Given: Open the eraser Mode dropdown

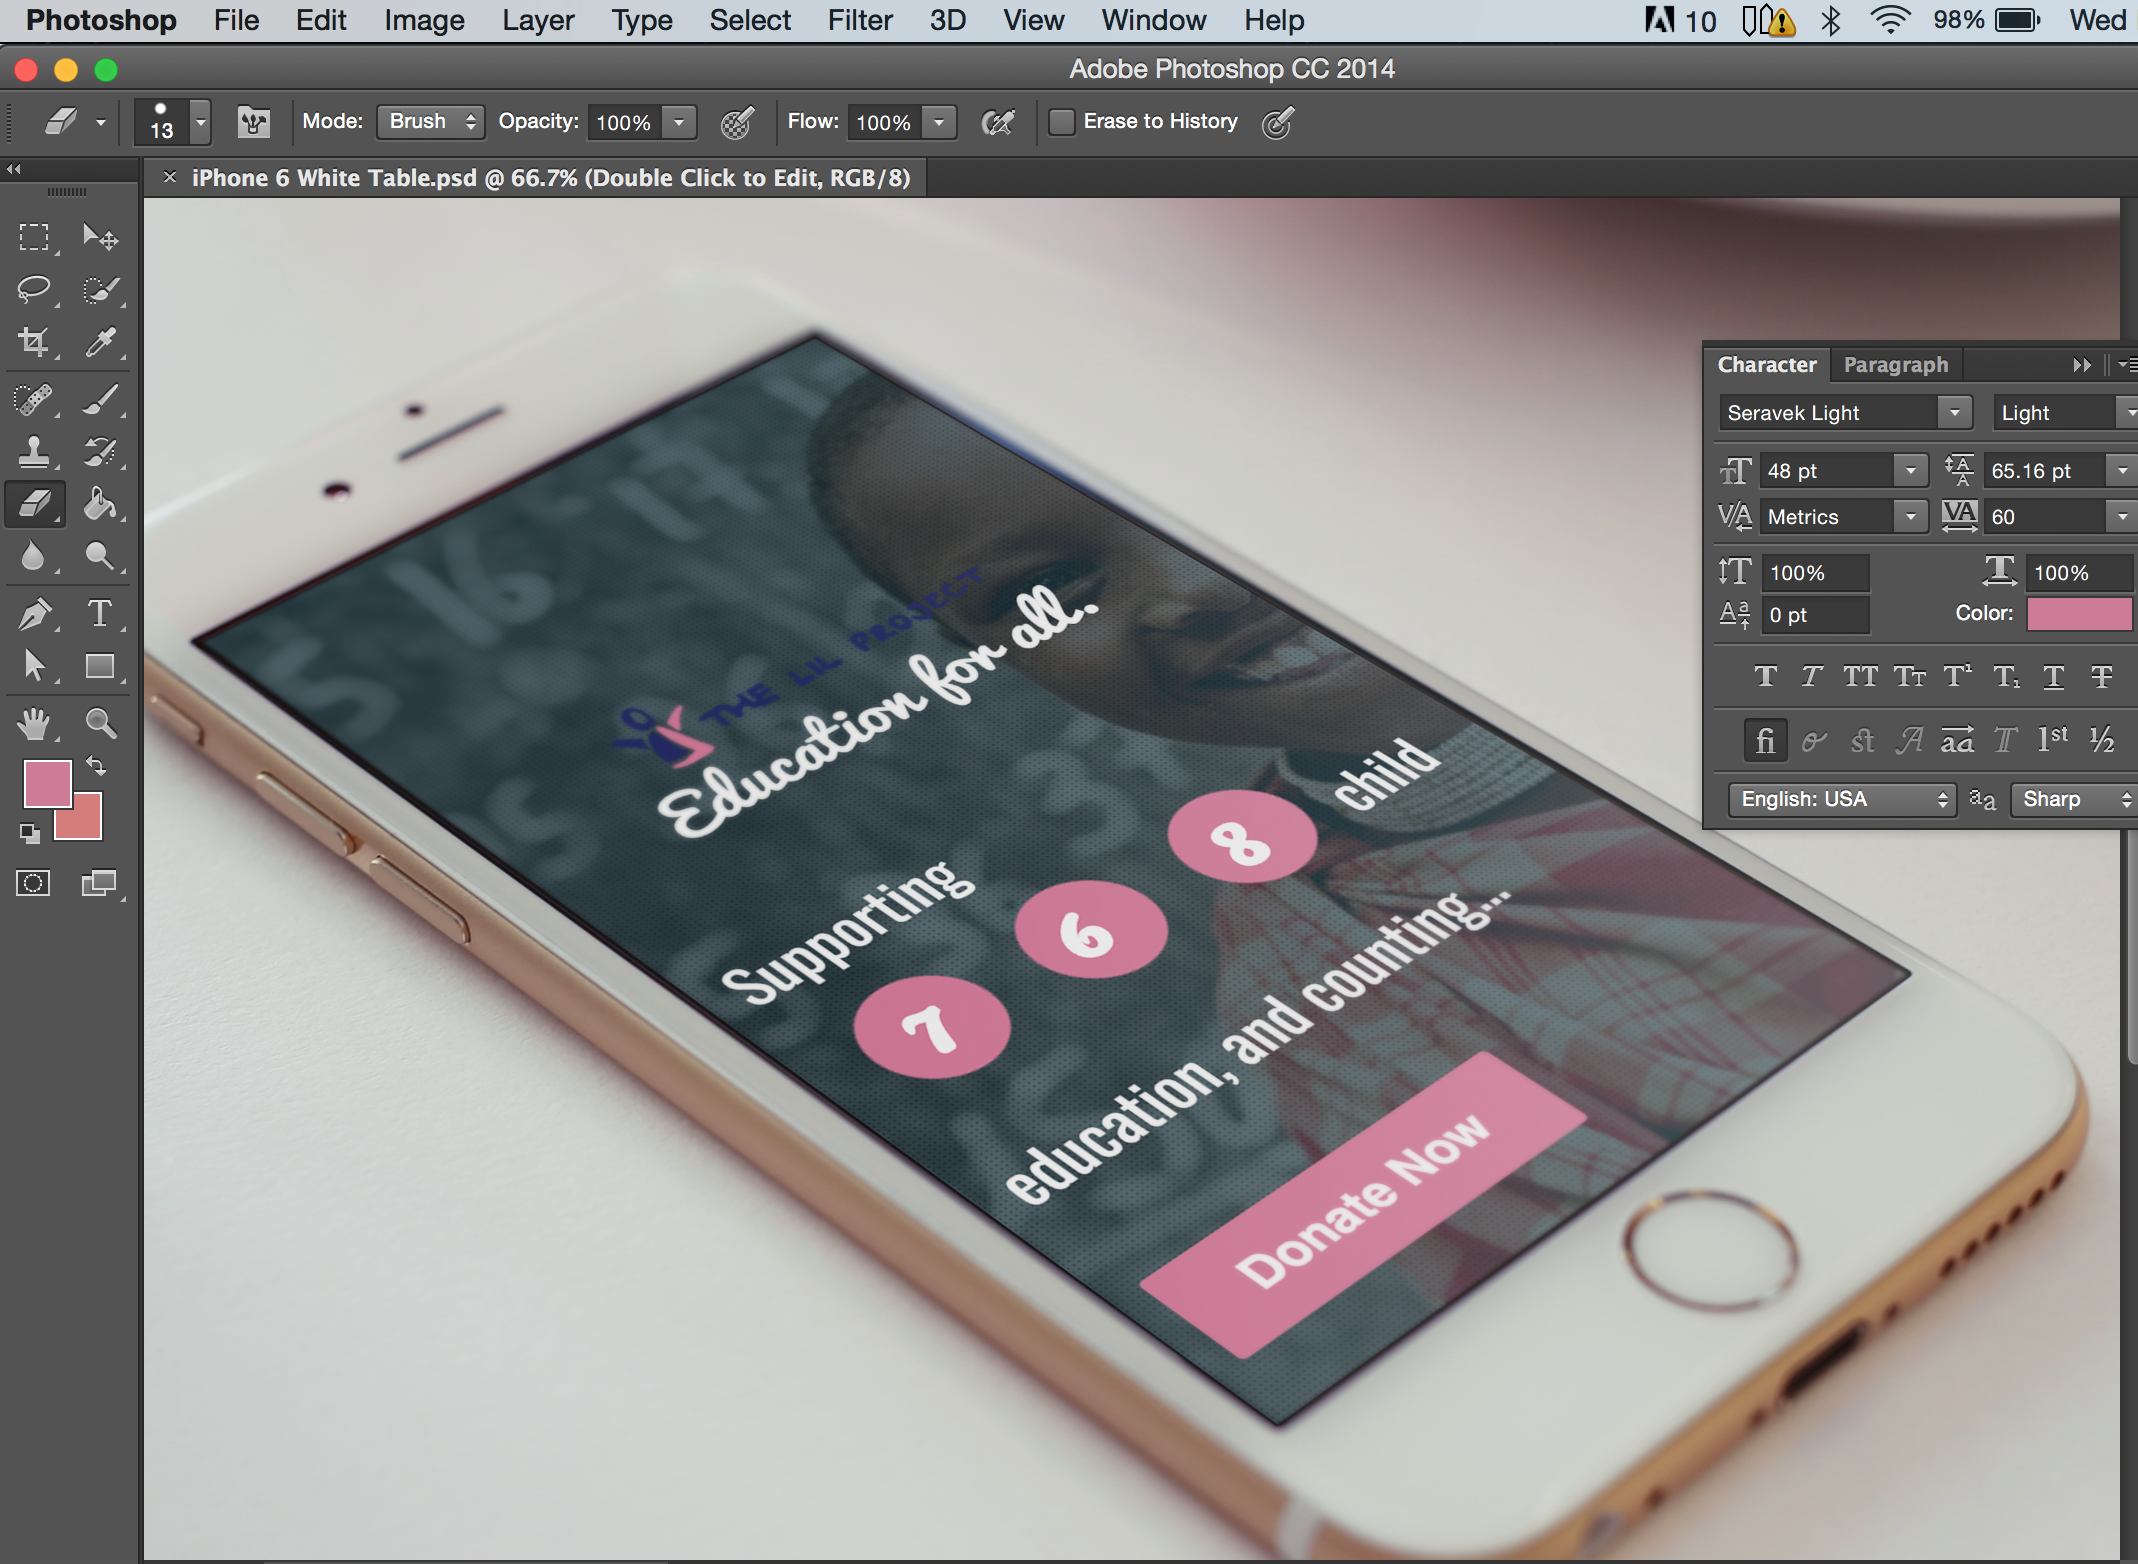Looking at the screenshot, I should click(431, 122).
